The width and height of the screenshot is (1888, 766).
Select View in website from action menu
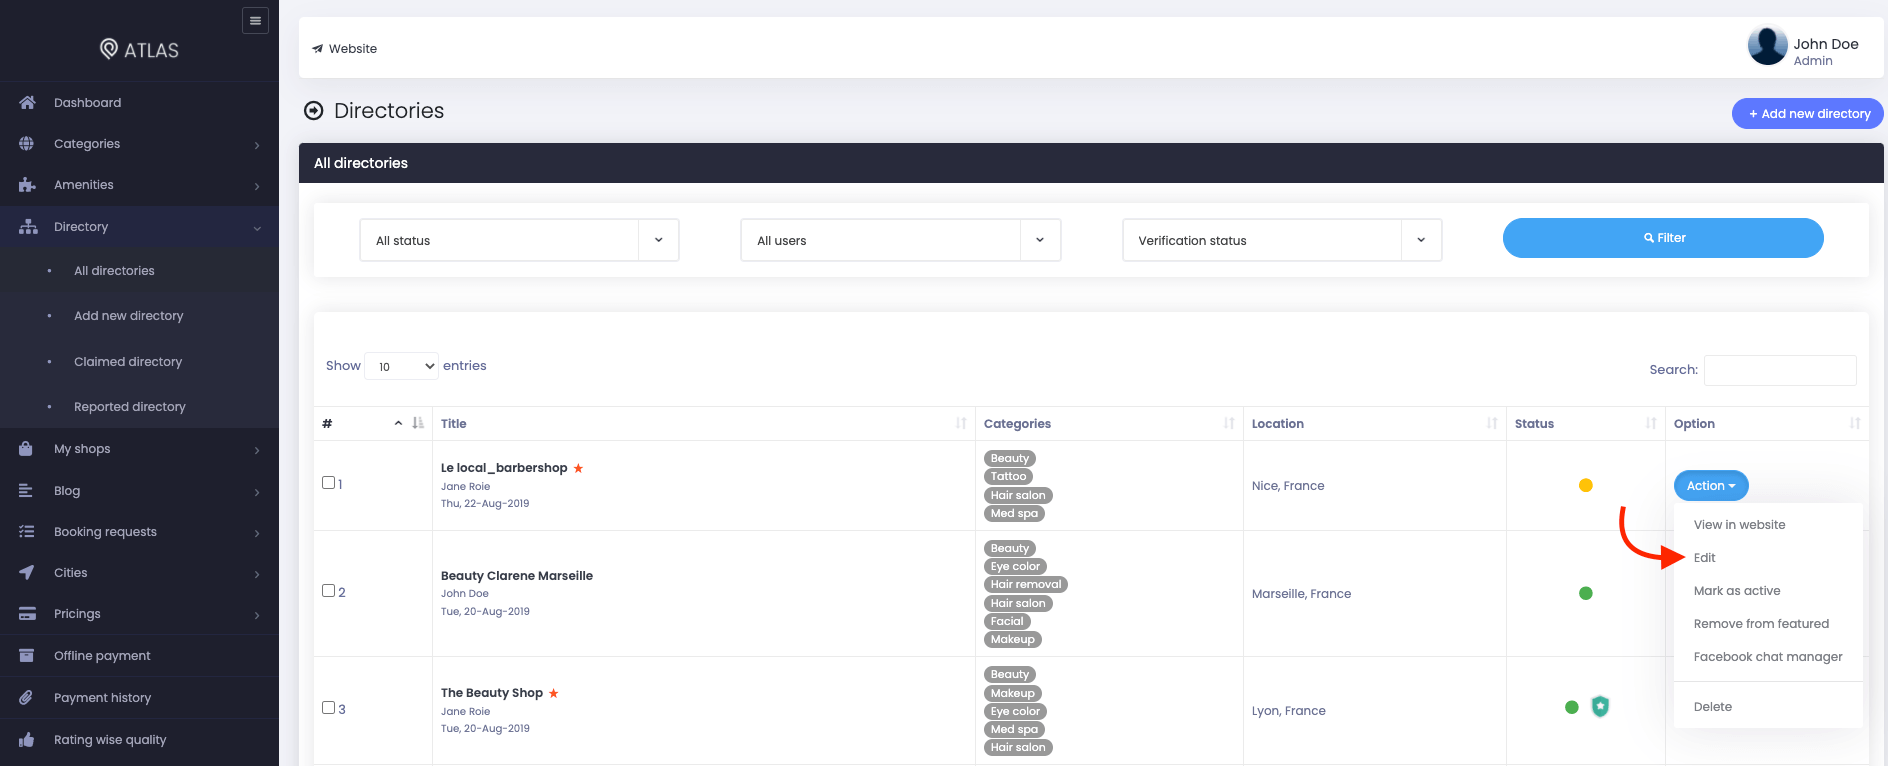pyautogui.click(x=1739, y=524)
